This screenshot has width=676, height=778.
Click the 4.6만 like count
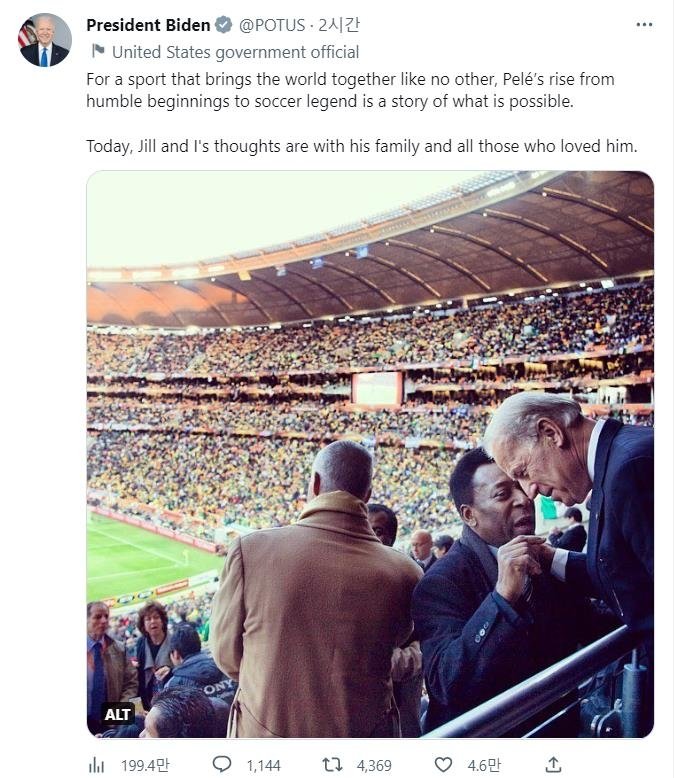pyautogui.click(x=484, y=765)
